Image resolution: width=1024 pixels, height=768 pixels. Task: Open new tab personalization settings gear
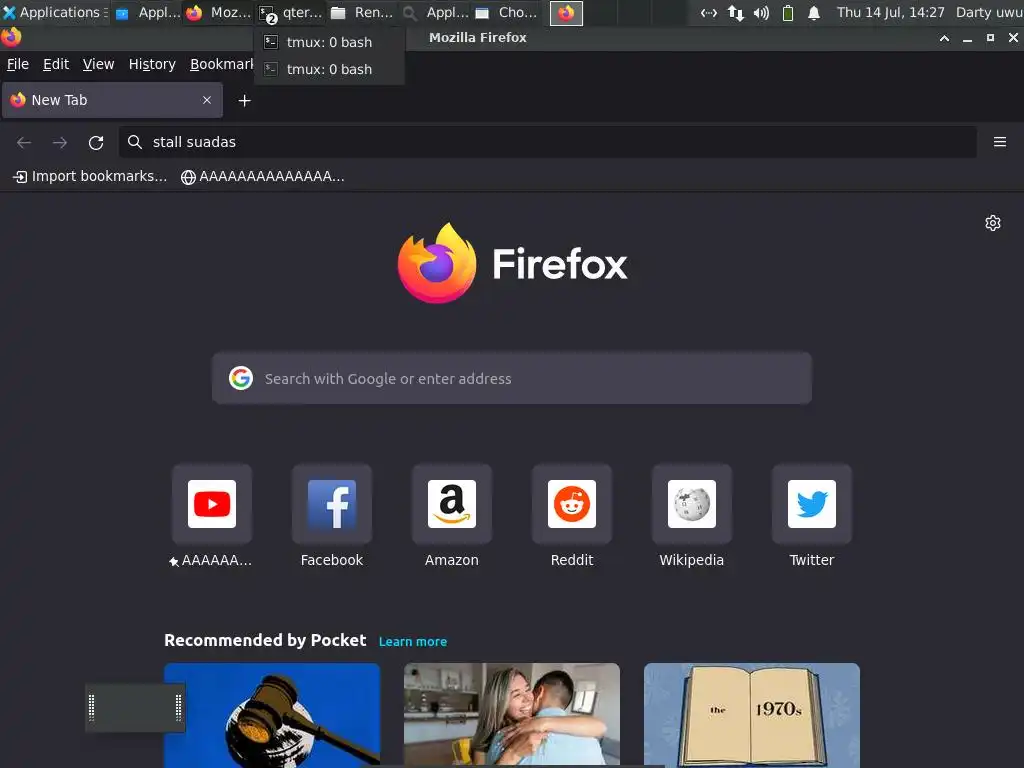pos(993,223)
